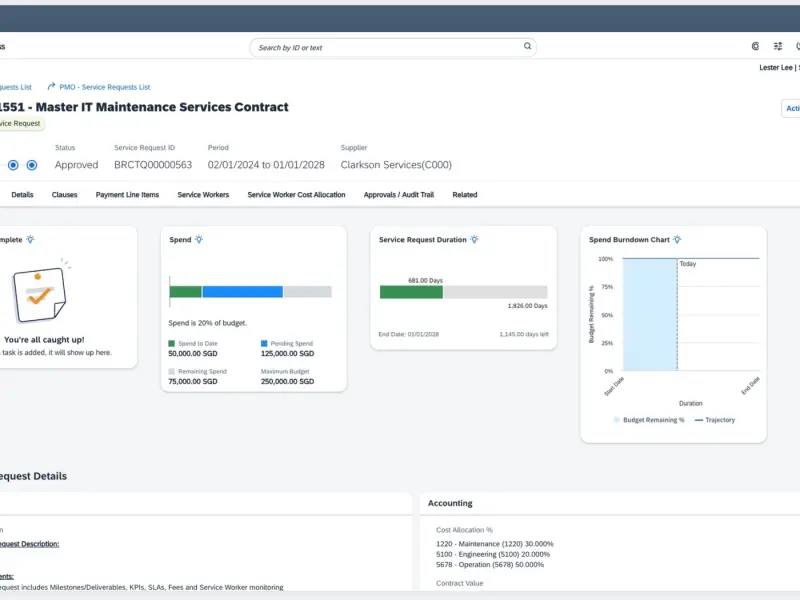Select the first status step circle
Image resolution: width=800 pixels, height=600 pixels.
[x=13, y=165]
